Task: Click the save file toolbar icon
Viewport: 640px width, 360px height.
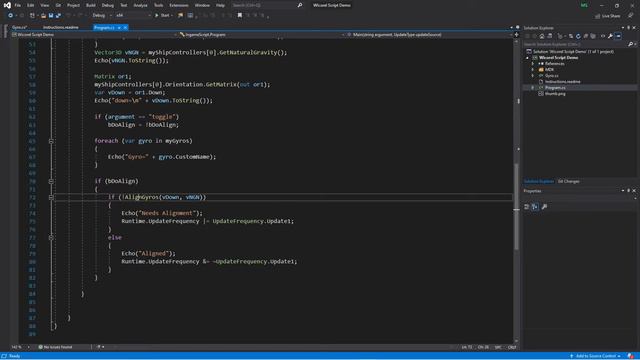Action: tap(51, 16)
